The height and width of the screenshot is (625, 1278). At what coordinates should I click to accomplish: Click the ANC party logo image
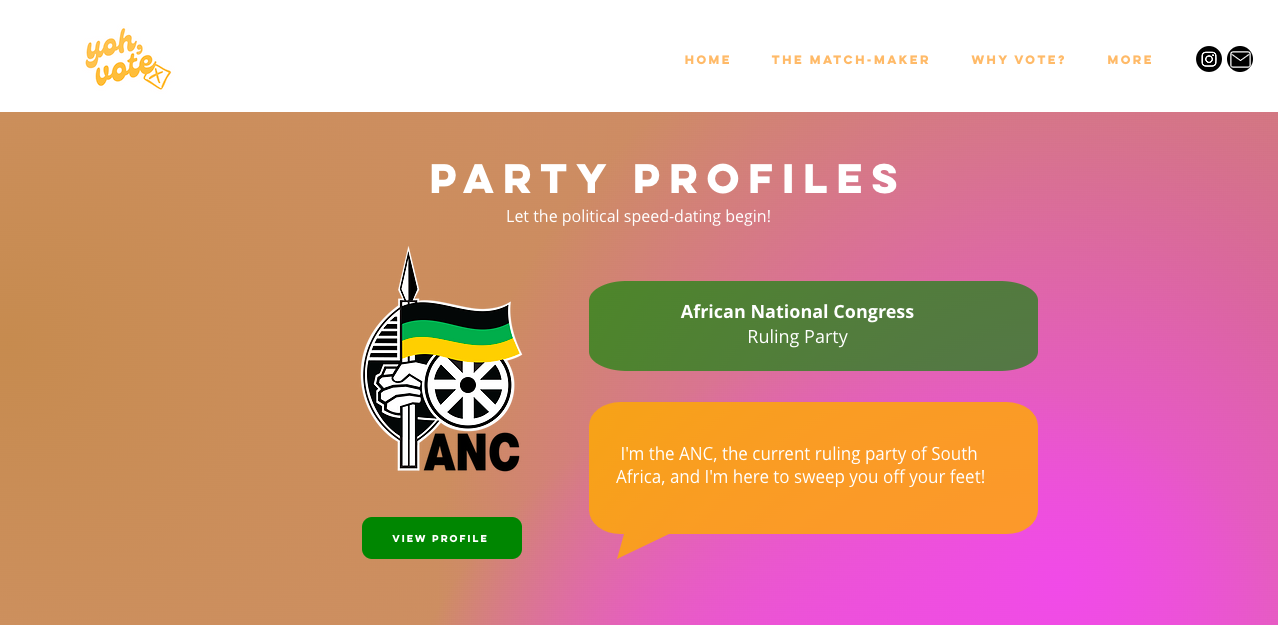point(441,360)
